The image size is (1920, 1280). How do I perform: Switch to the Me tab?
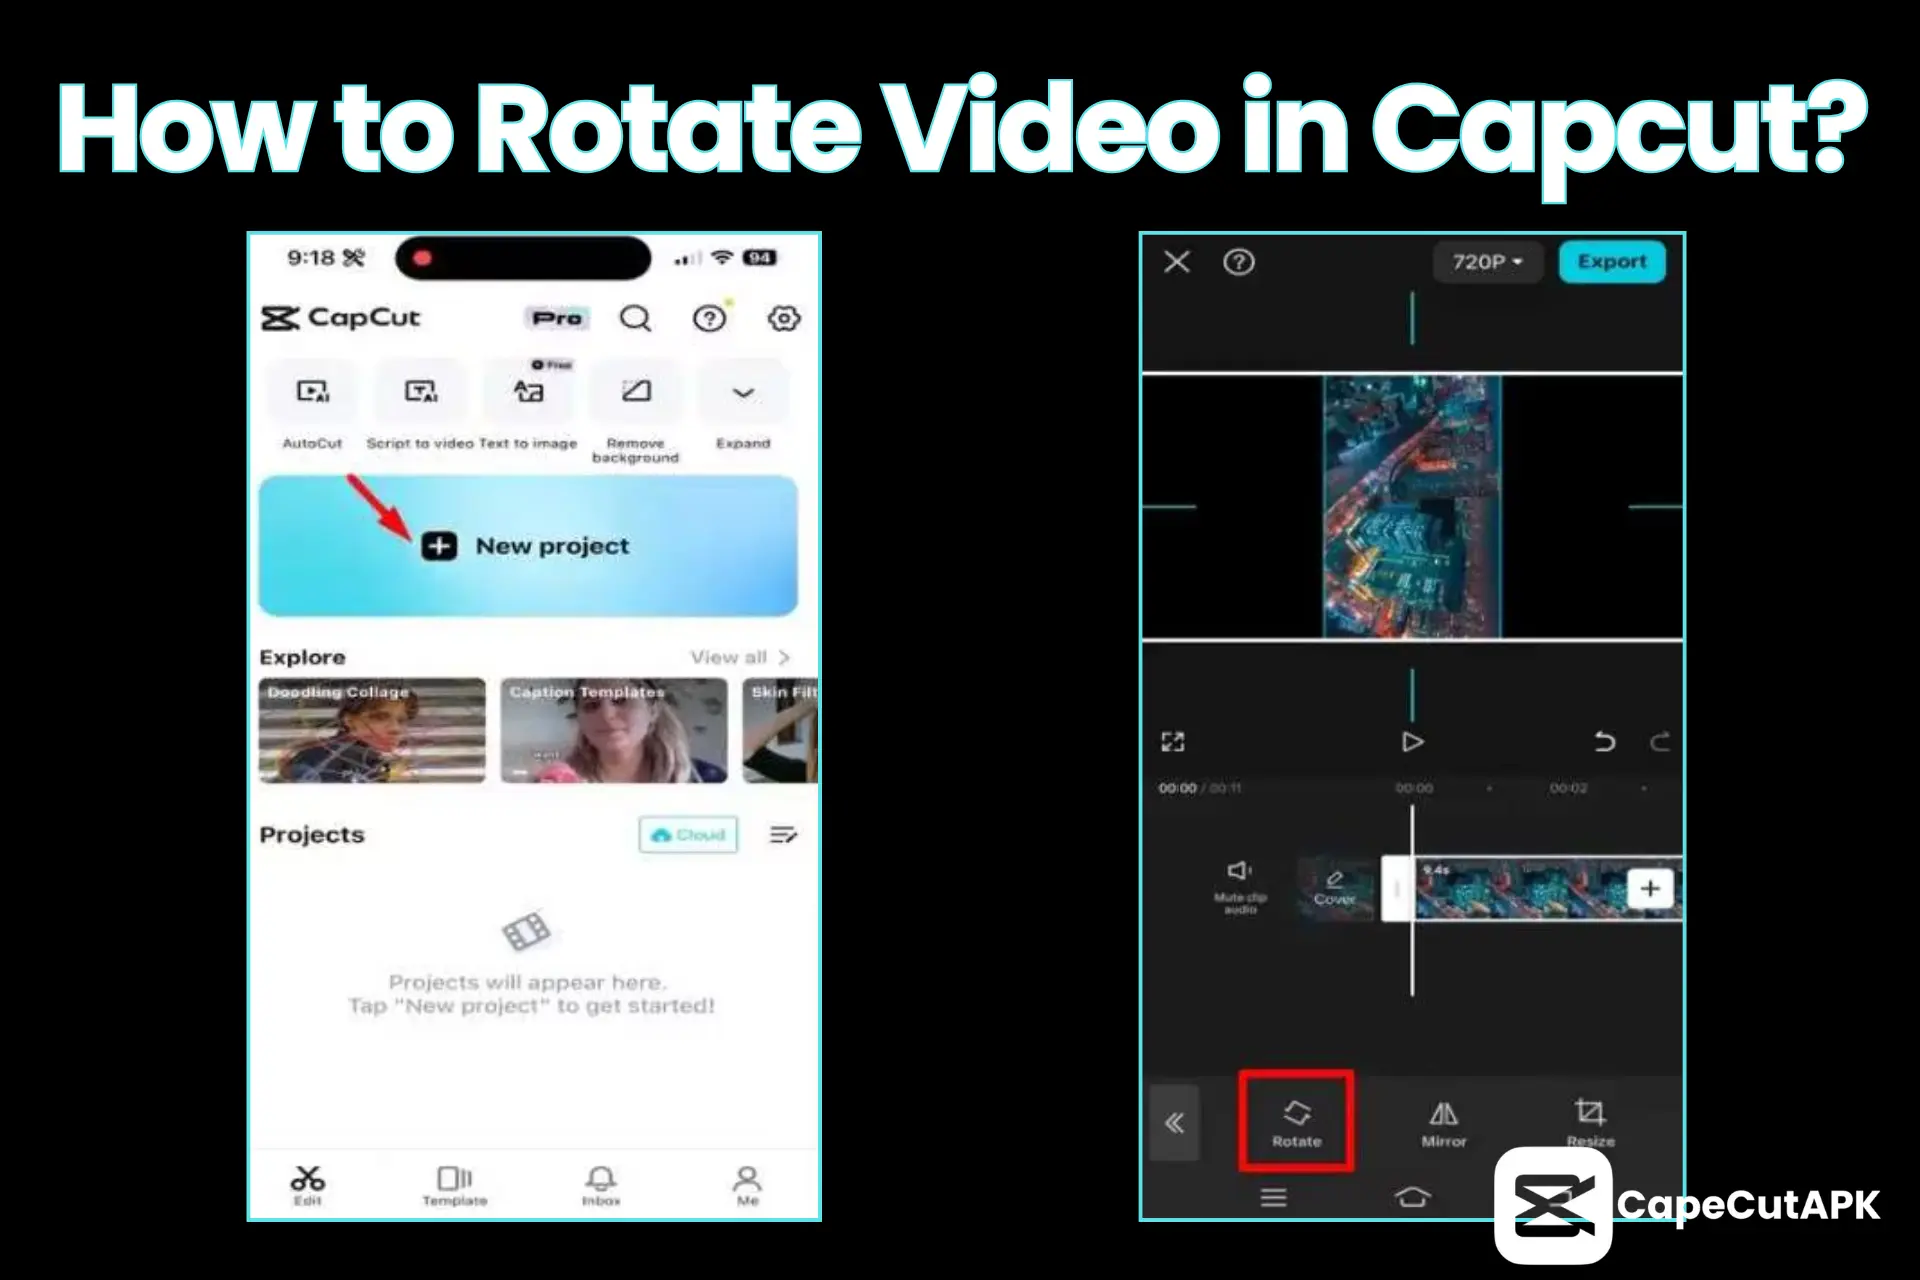pyautogui.click(x=747, y=1186)
